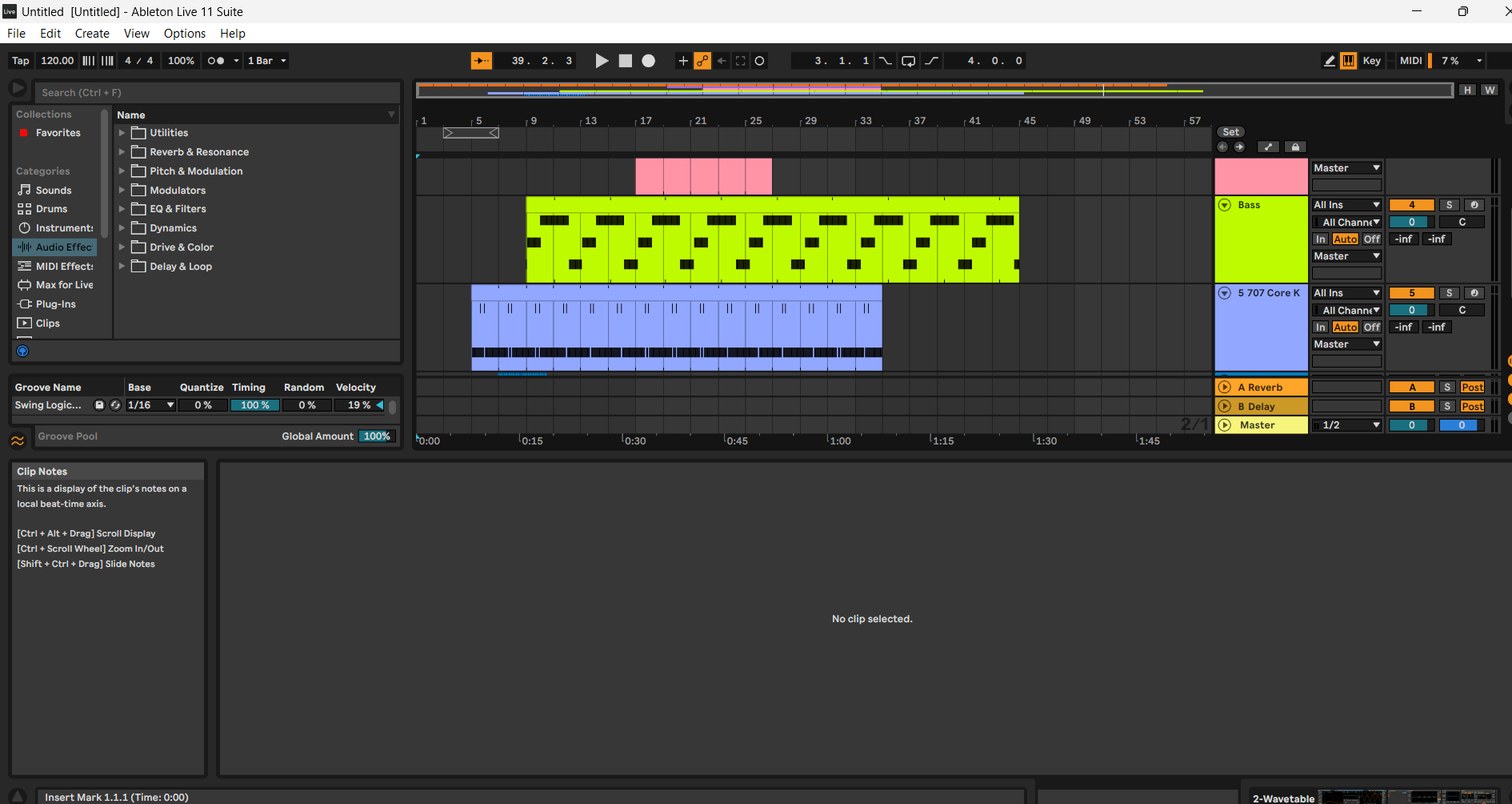Open groove Base 1/16 dropdown
The image size is (1512, 804).
coord(151,405)
